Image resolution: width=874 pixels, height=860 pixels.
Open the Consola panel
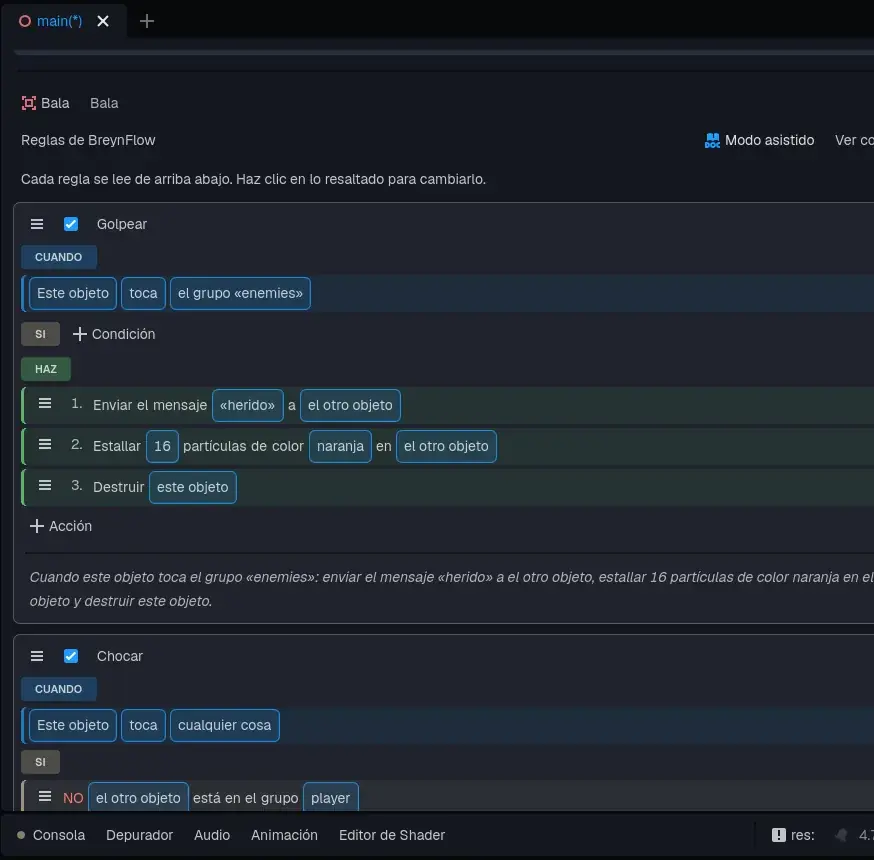click(x=59, y=835)
